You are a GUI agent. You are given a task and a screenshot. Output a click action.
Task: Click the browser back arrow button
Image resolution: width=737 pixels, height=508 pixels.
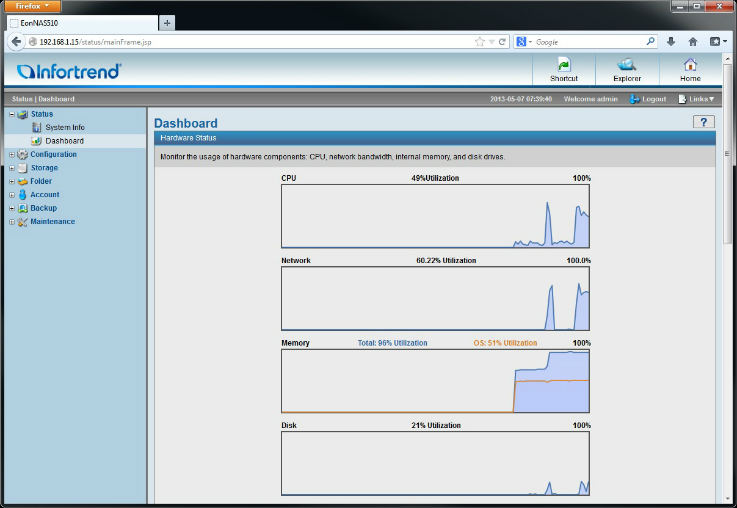[16, 41]
